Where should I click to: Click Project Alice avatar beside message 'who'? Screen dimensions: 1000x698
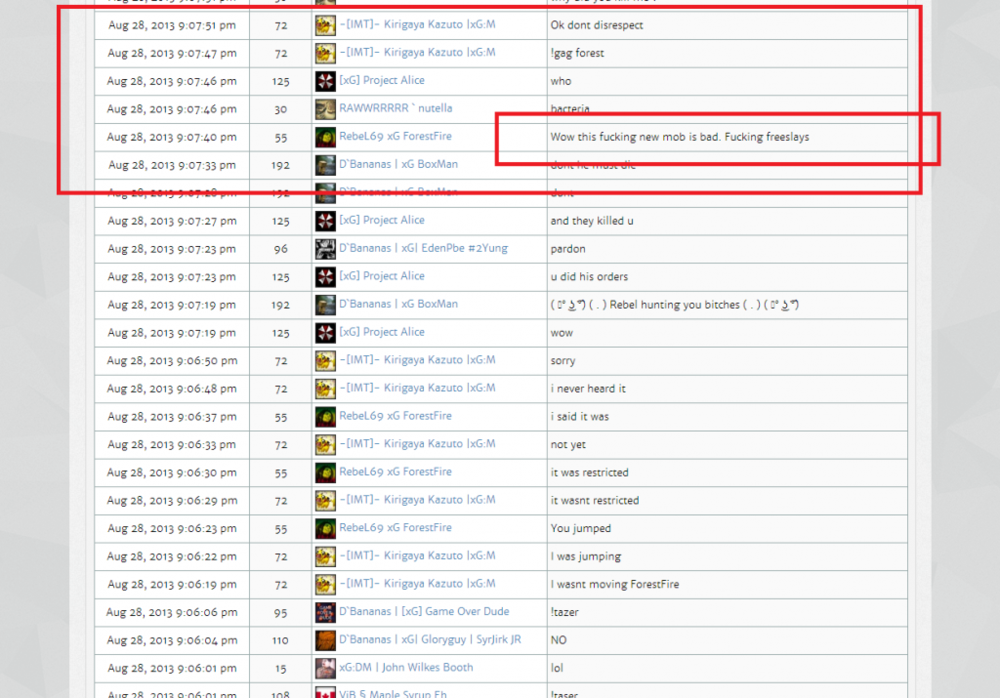[x=325, y=82]
